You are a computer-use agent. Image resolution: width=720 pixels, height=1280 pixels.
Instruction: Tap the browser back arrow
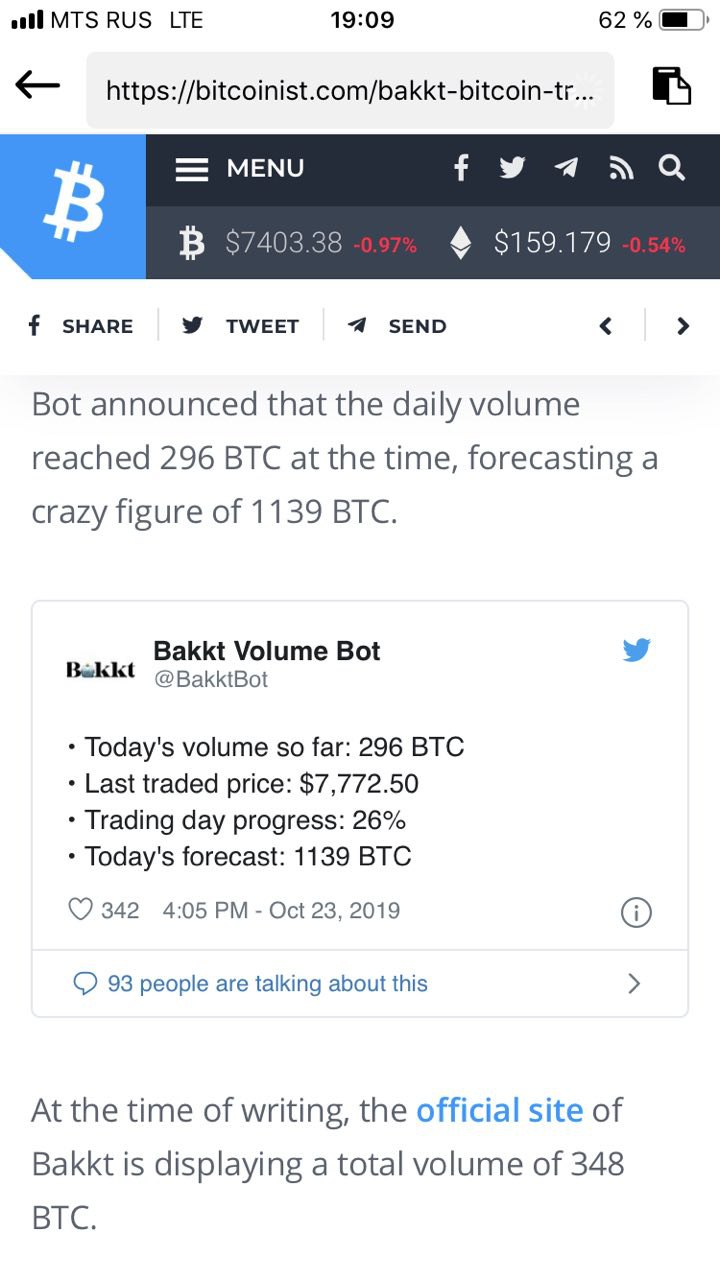pyautogui.click(x=38, y=87)
